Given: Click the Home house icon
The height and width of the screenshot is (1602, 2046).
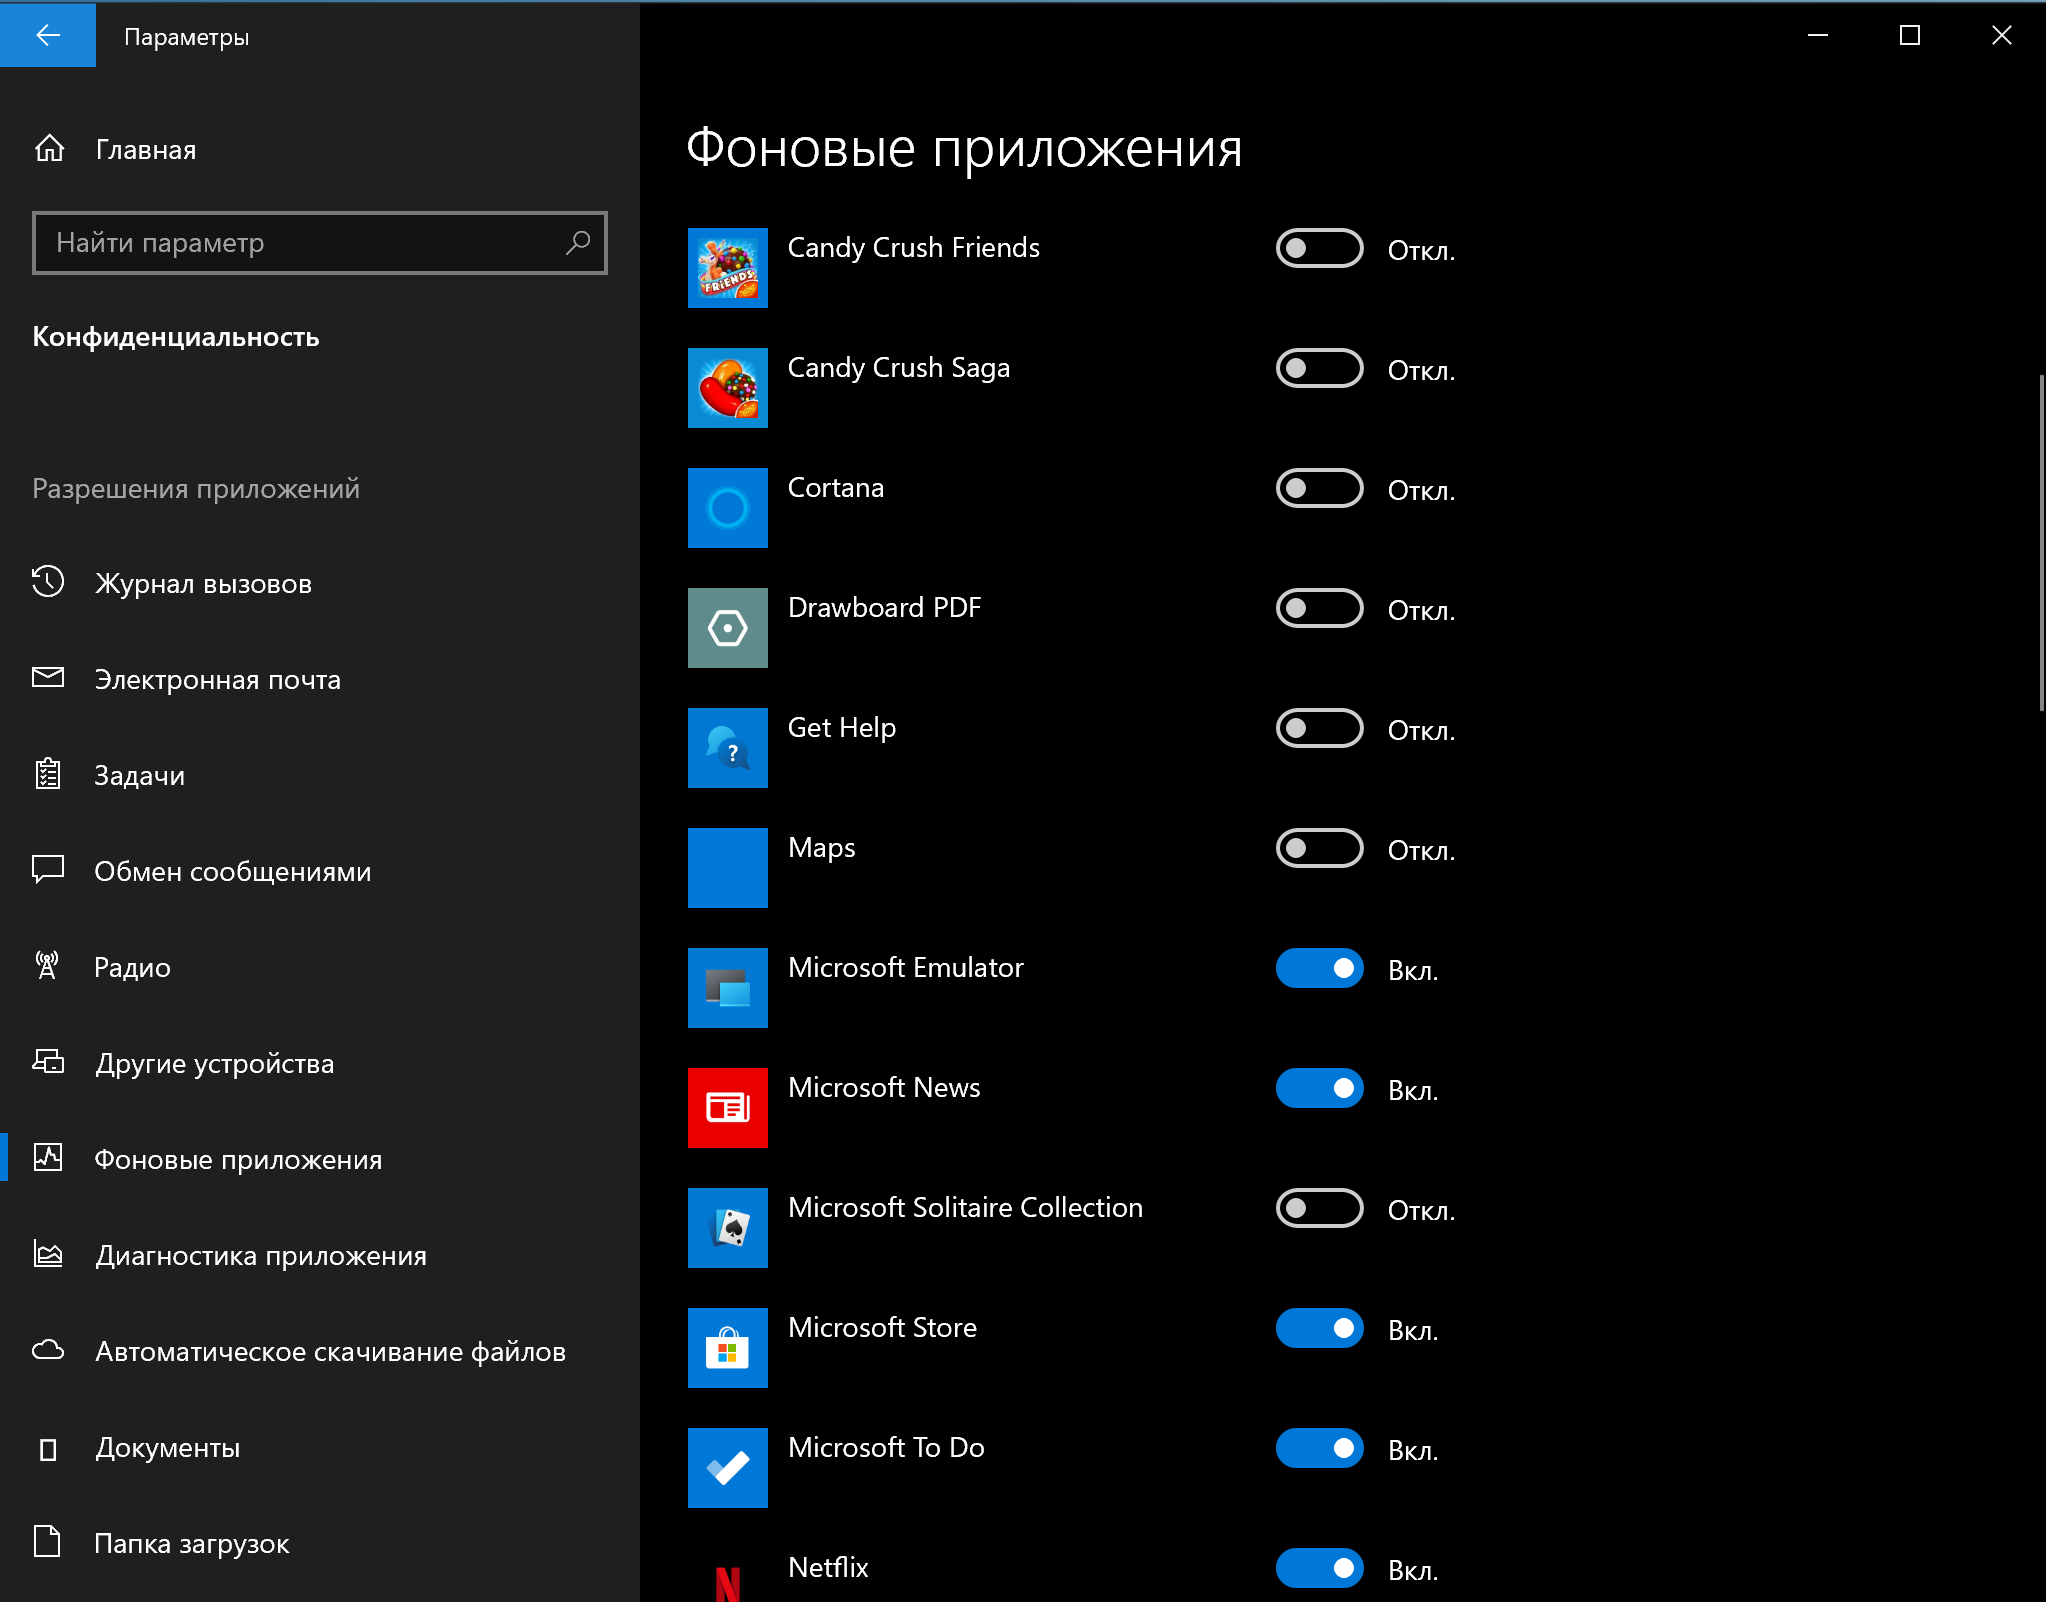Looking at the screenshot, I should pos(49,149).
